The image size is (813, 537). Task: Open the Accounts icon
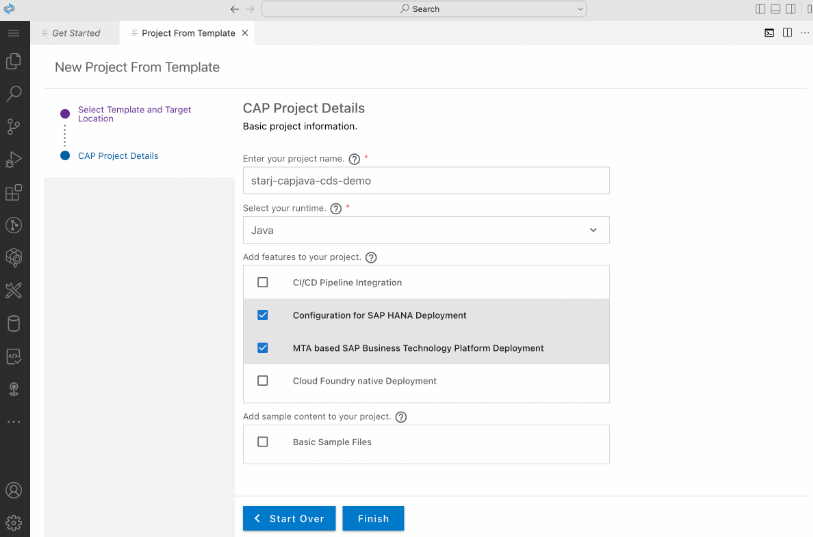click(13, 490)
